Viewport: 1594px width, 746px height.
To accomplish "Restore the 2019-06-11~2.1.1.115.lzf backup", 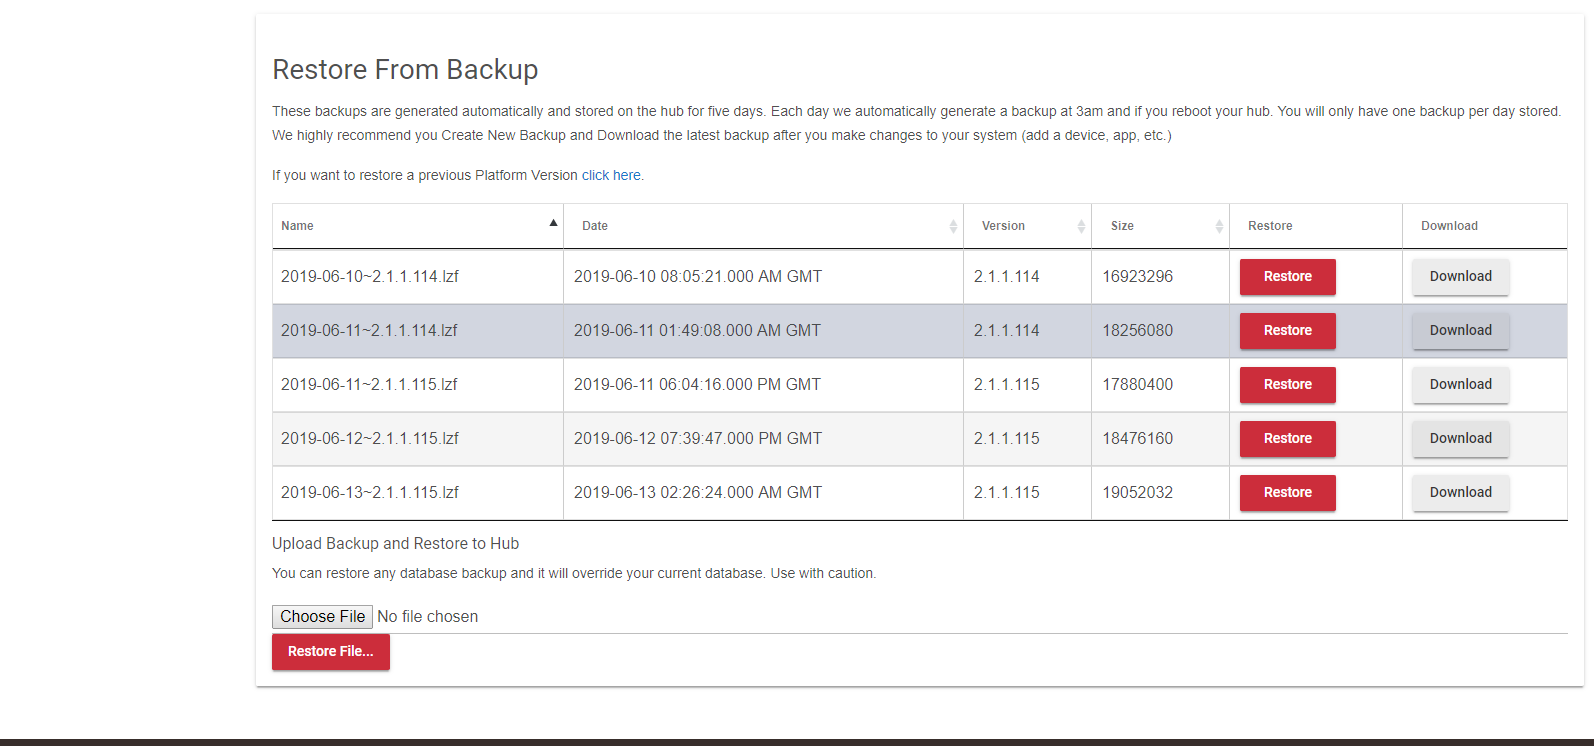I will coord(1287,385).
